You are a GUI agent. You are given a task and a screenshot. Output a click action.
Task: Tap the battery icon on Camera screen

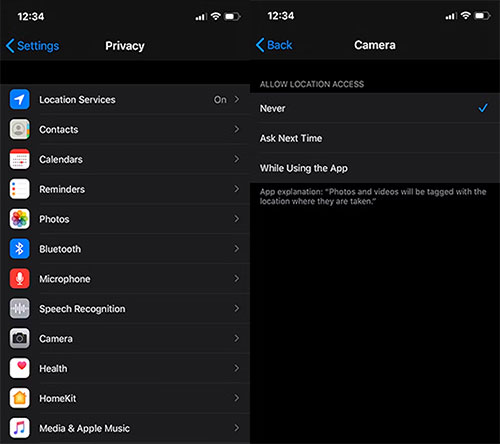tap(482, 16)
